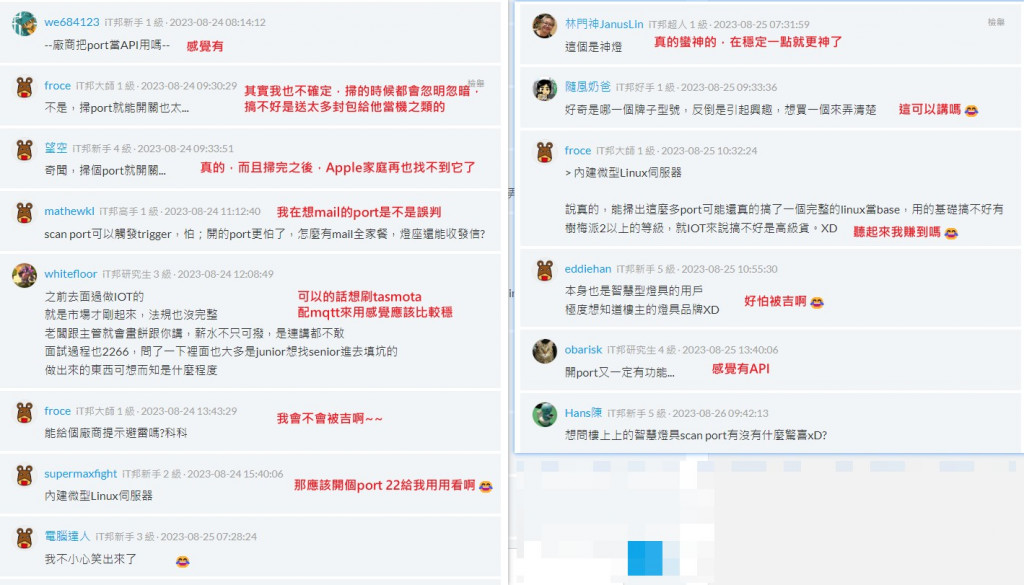The height and width of the screenshot is (585, 1024).
Task: Open mathewkl's bear avatar
Action: pos(24,213)
